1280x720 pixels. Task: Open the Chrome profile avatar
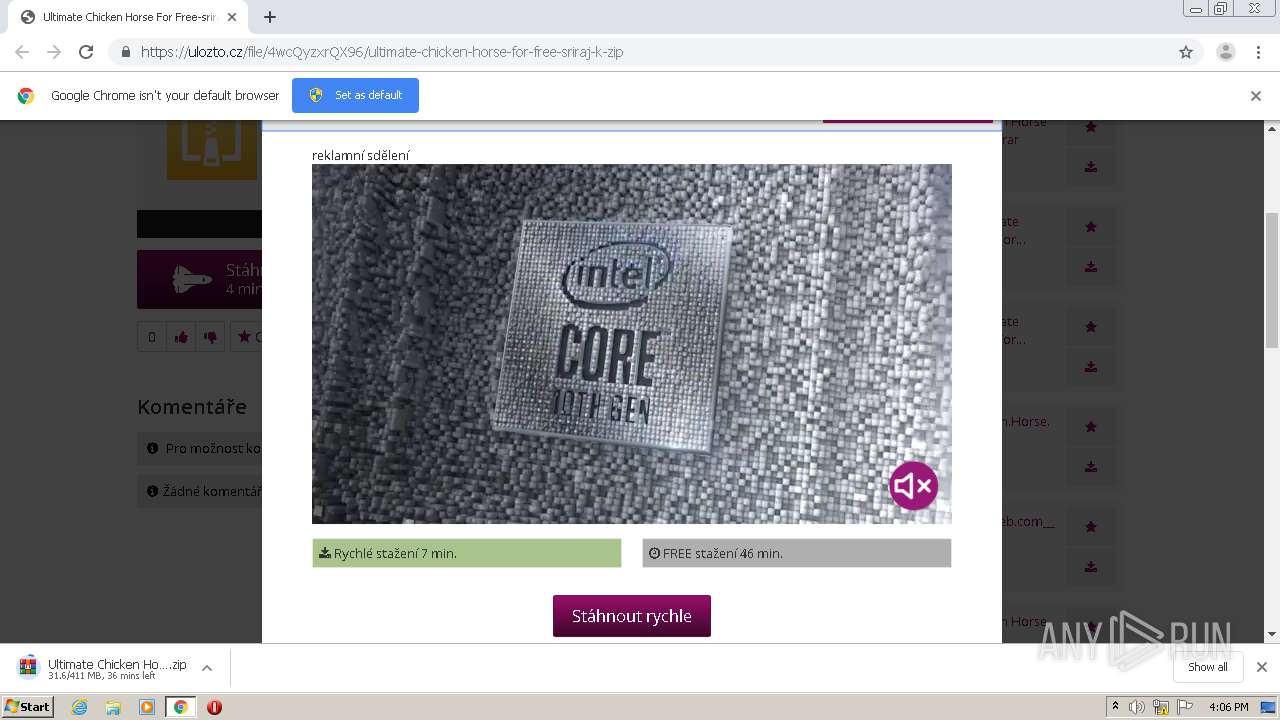tap(1226, 52)
